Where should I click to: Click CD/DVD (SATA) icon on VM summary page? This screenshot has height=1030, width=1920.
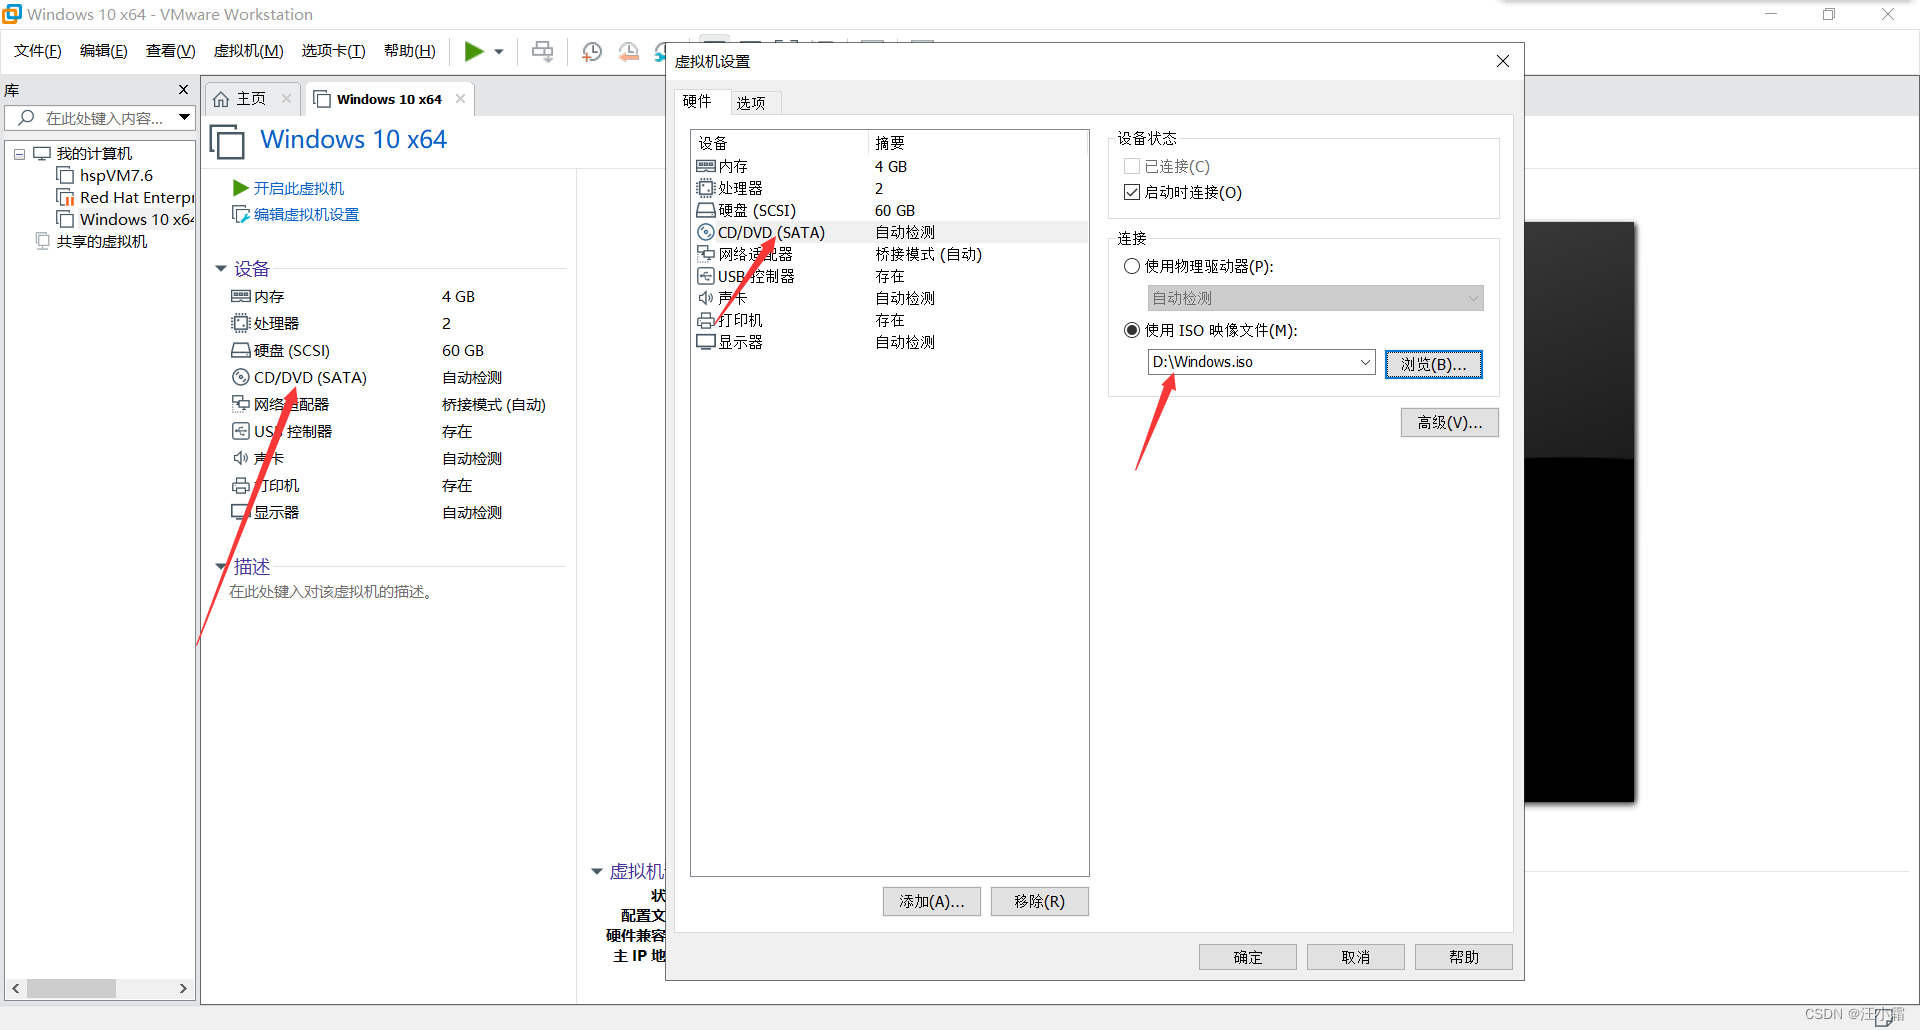(240, 377)
